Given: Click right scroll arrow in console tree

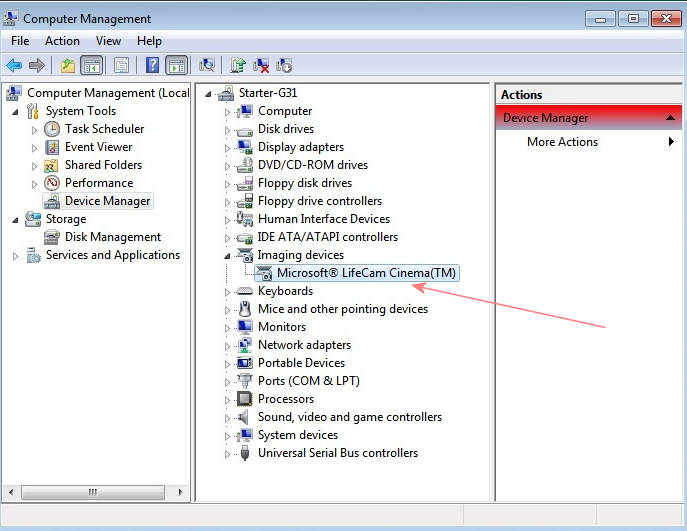Looking at the screenshot, I should point(180,492).
